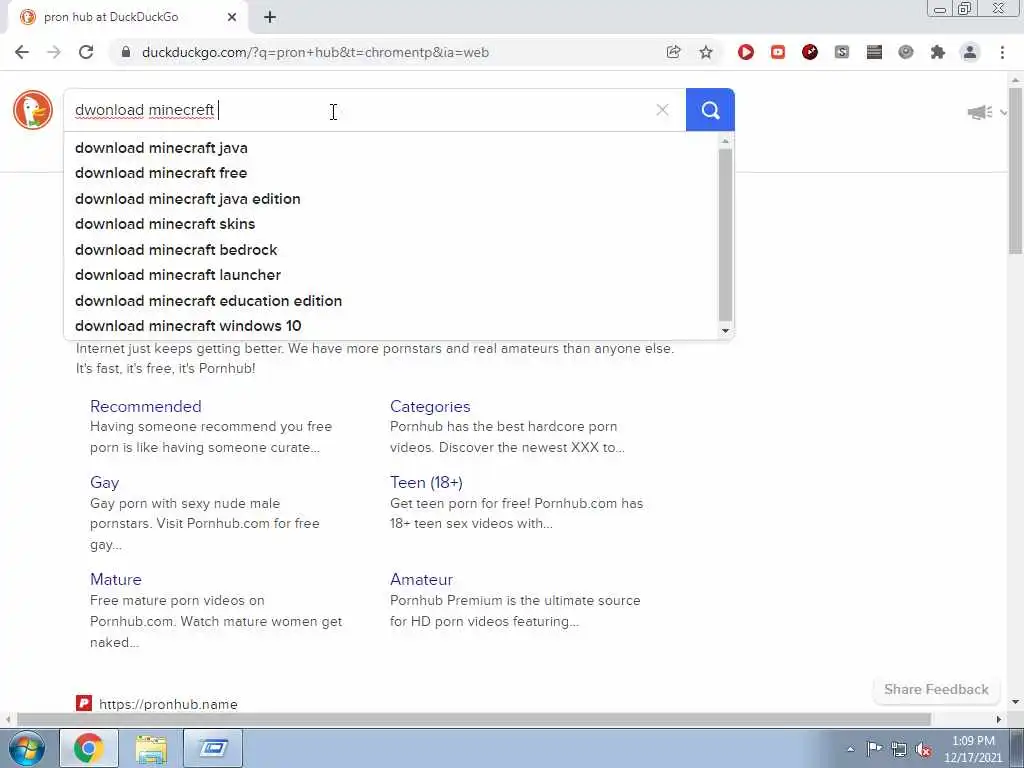Click the network tray icon
Image resolution: width=1024 pixels, height=768 pixels.
pos(899,750)
